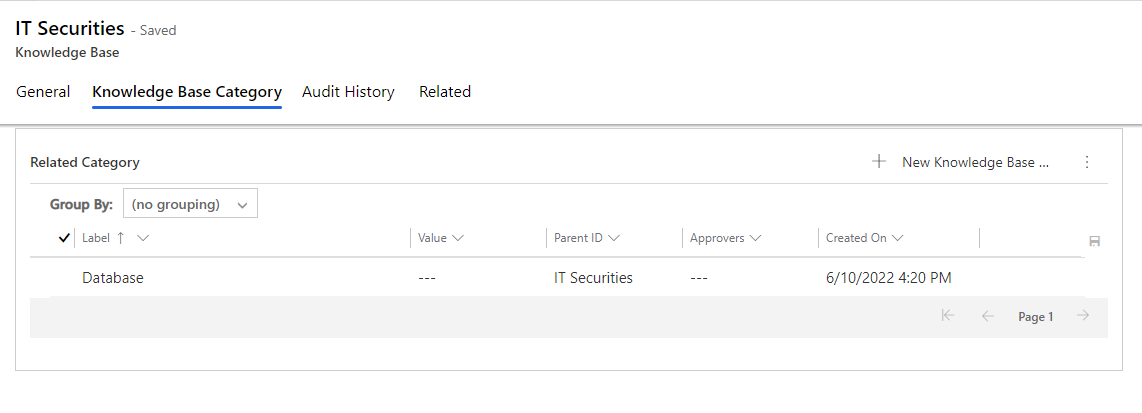This screenshot has height=413, width=1142.
Task: Open the Related tab
Action: 445,92
